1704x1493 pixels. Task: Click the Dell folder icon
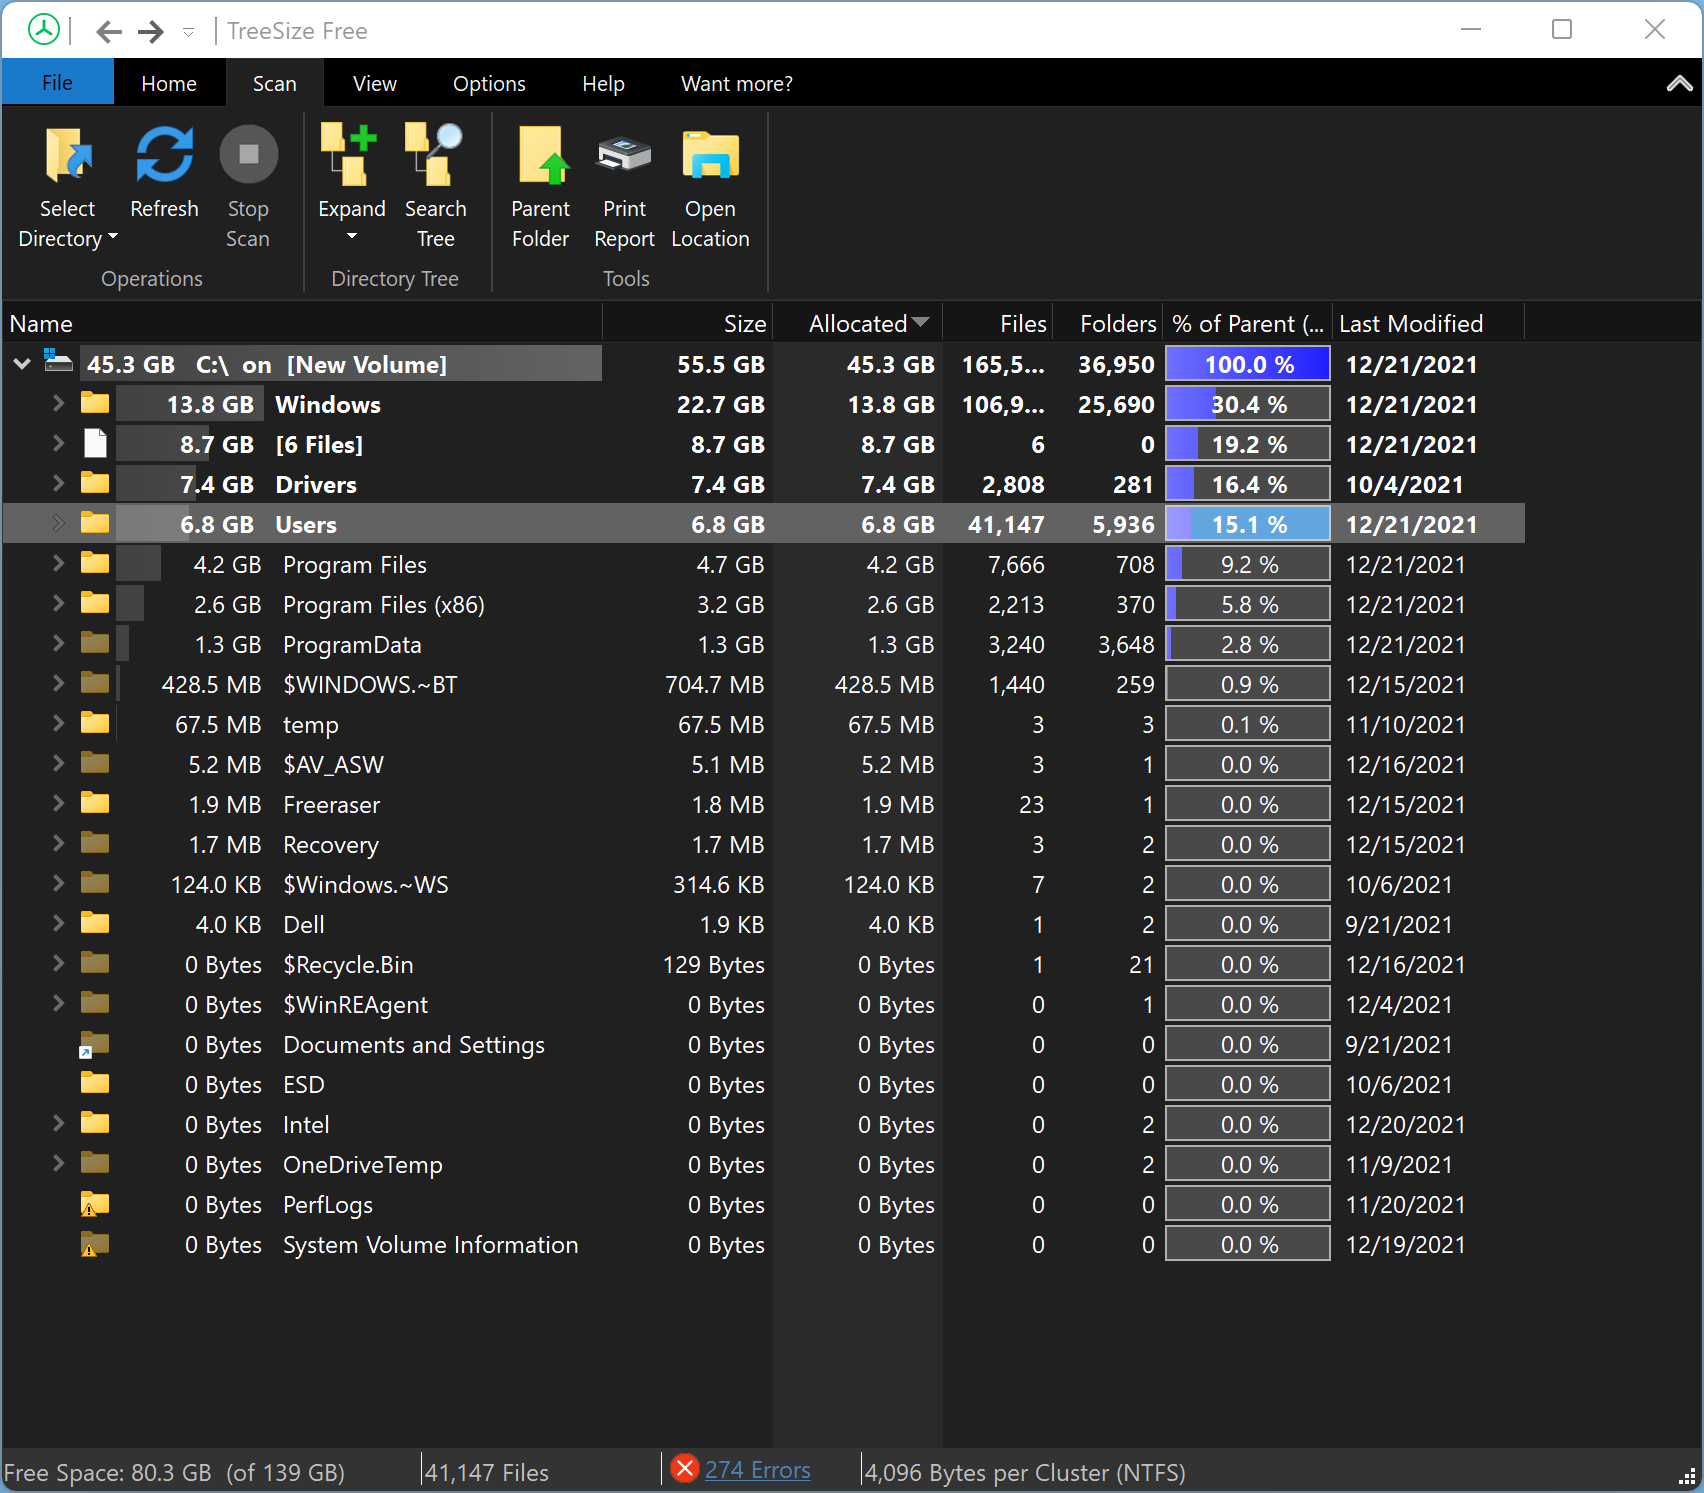pos(95,923)
